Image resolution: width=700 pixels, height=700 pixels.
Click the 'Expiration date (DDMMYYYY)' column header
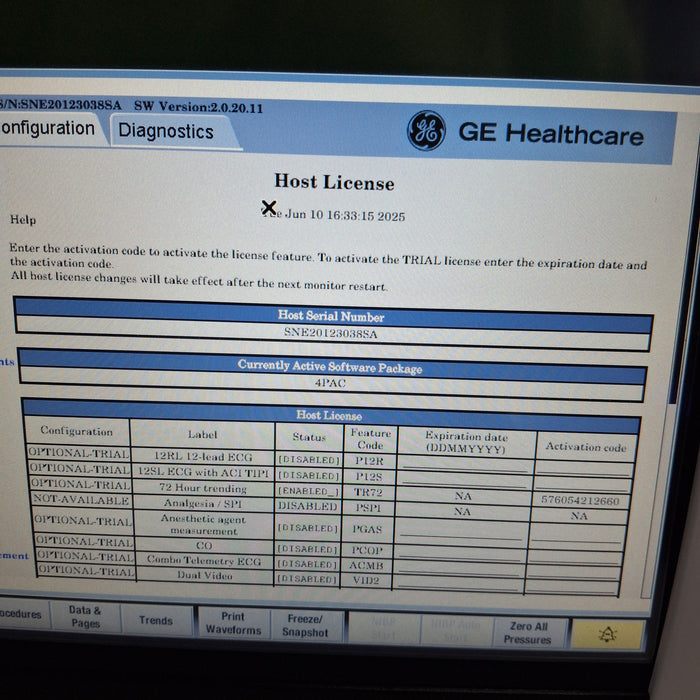pos(466,442)
